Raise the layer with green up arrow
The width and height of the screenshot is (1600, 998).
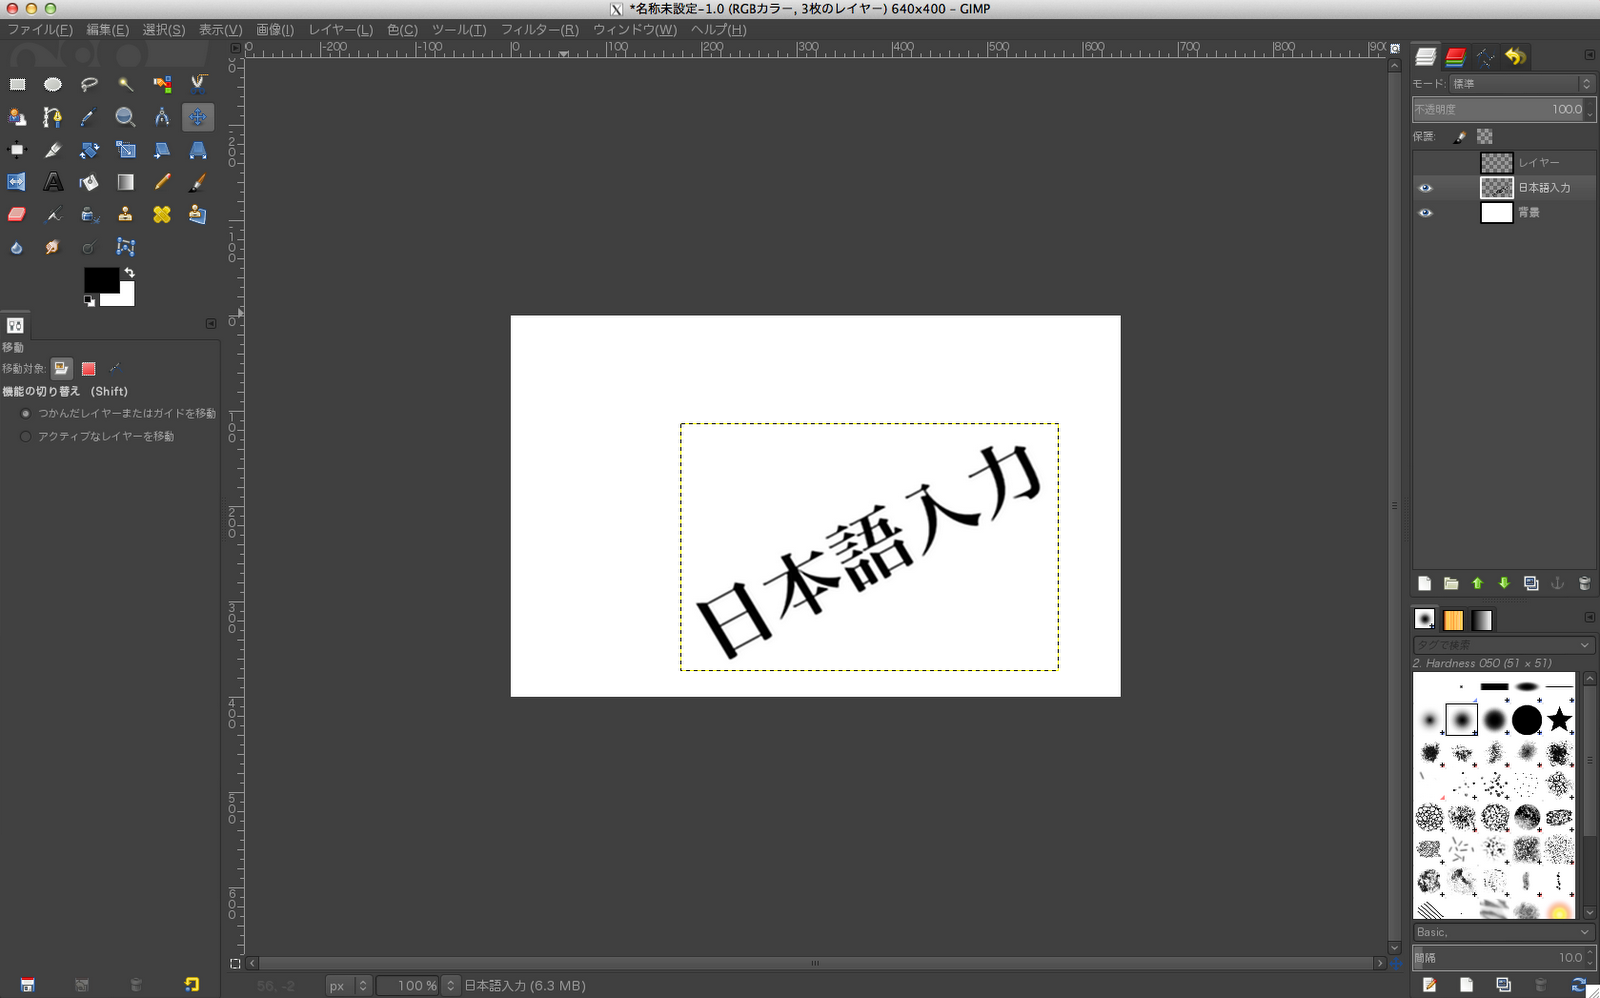(1477, 583)
